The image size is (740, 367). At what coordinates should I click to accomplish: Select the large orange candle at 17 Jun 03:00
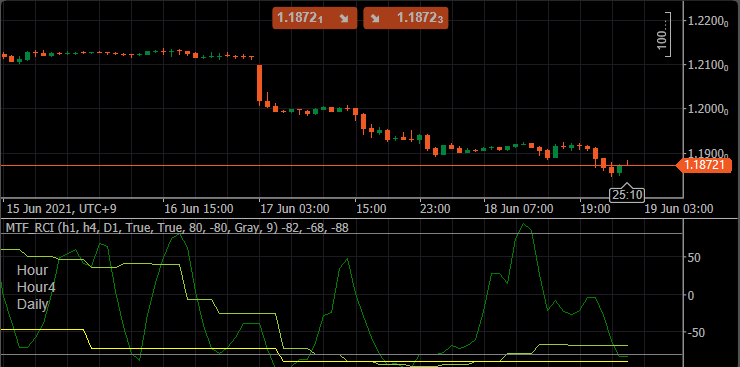[x=259, y=83]
